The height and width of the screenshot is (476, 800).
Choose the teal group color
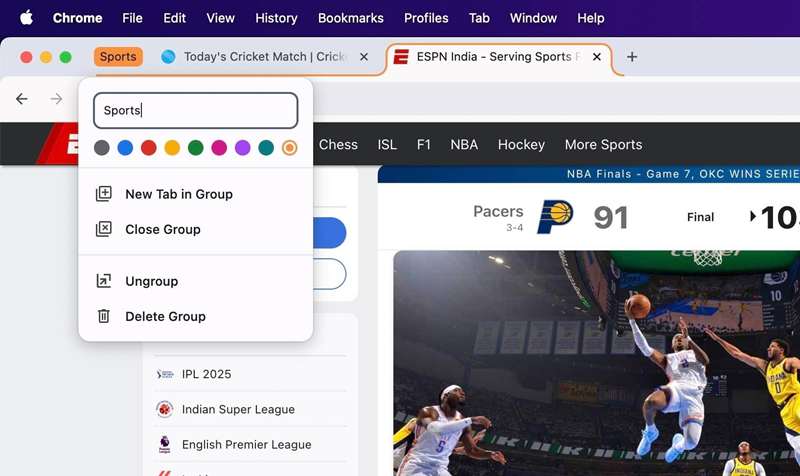click(266, 148)
